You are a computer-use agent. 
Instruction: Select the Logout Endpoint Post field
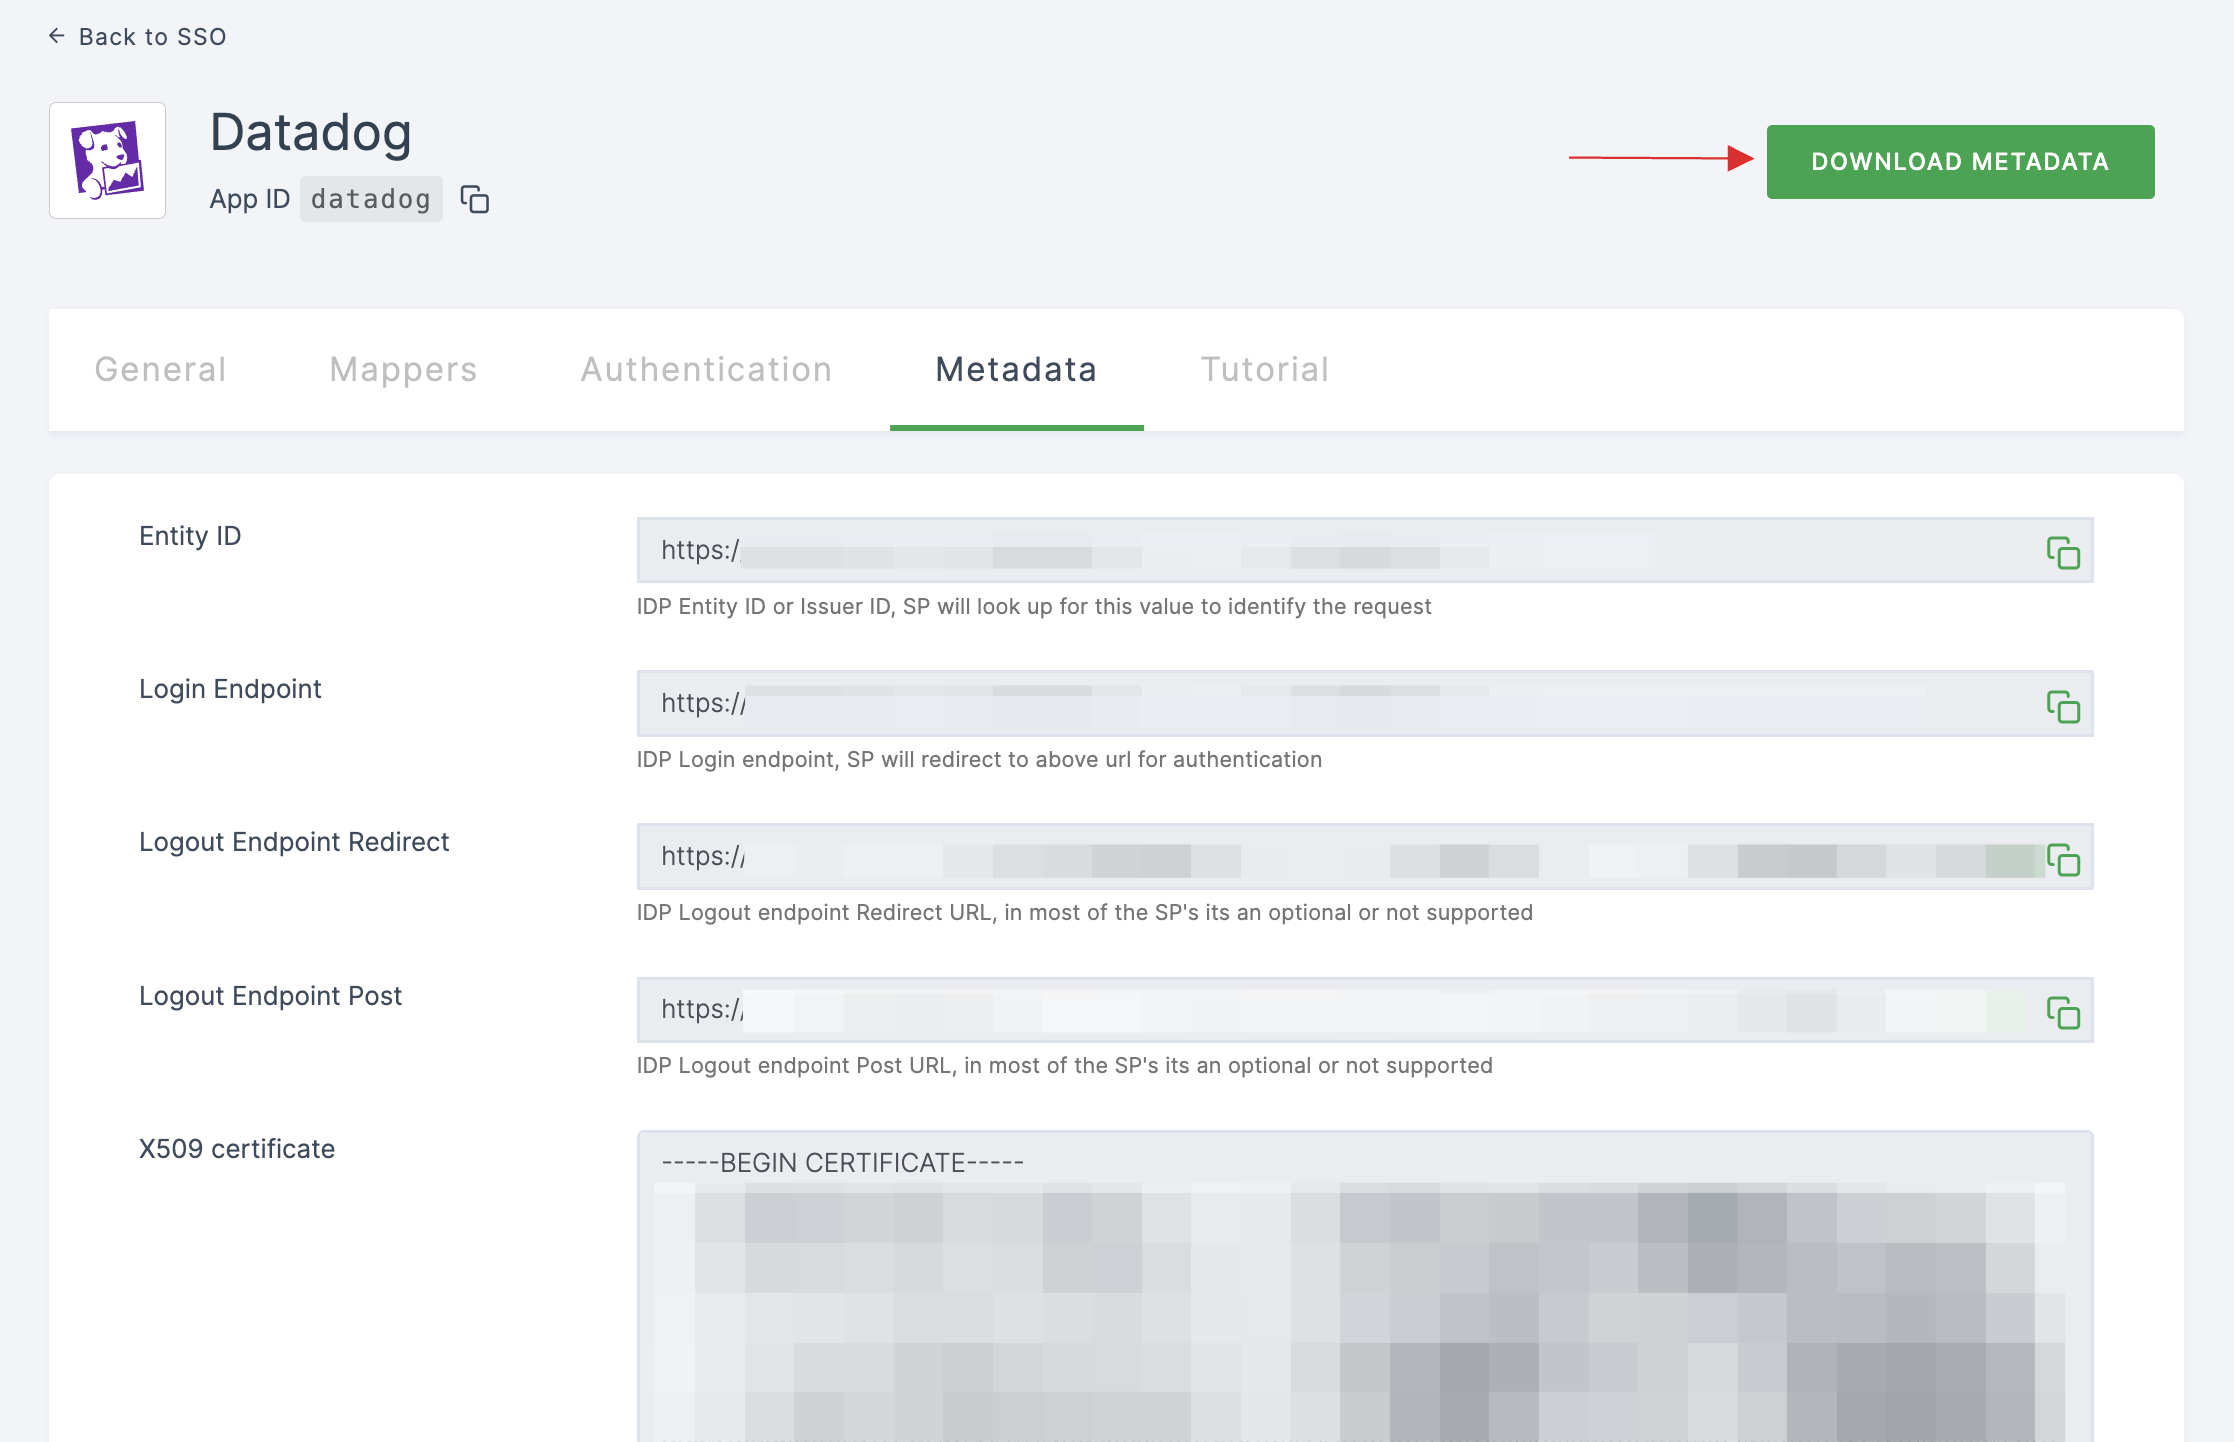point(1365,1010)
